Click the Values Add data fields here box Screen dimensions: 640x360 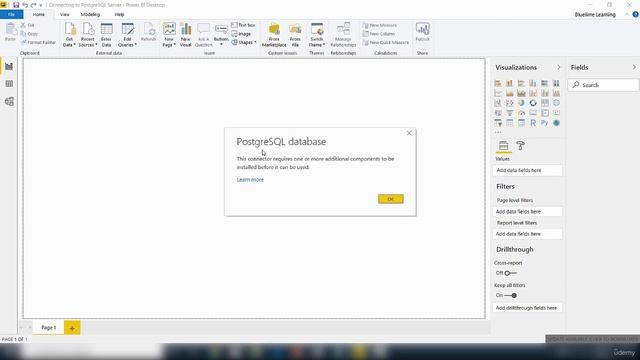pyautogui.click(x=527, y=170)
